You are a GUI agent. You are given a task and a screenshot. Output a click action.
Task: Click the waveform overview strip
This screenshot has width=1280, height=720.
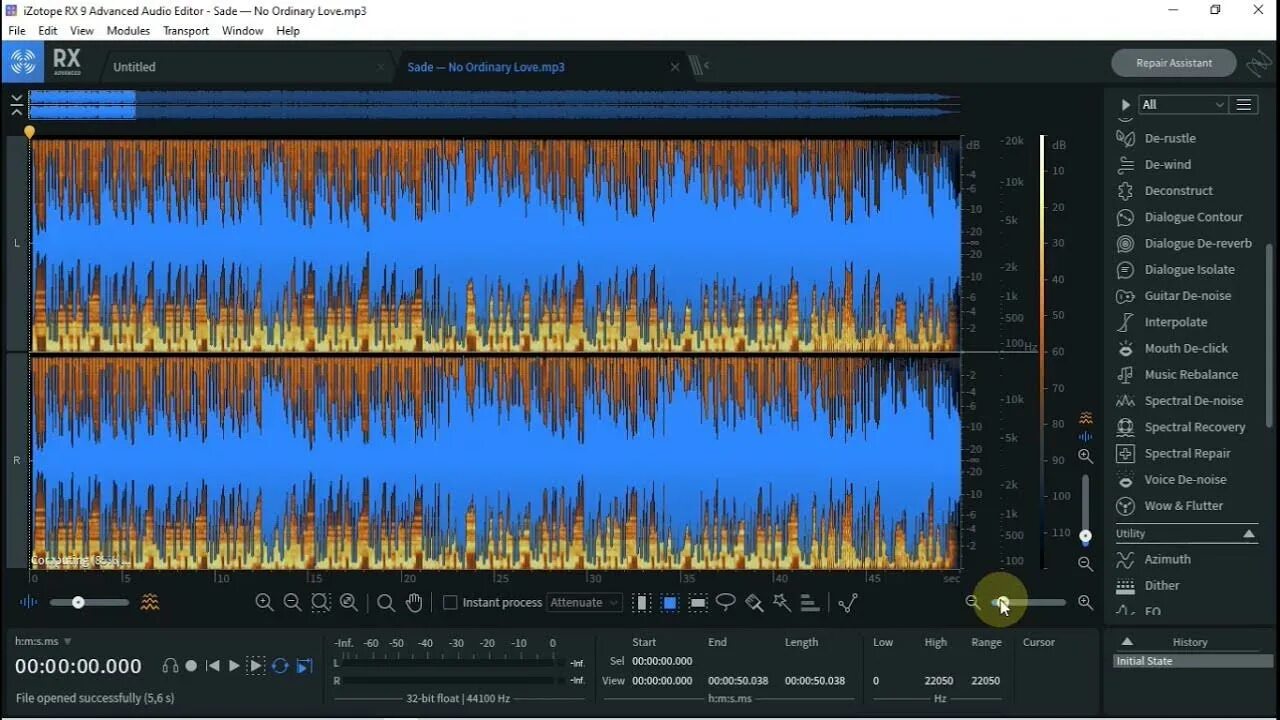[494, 104]
